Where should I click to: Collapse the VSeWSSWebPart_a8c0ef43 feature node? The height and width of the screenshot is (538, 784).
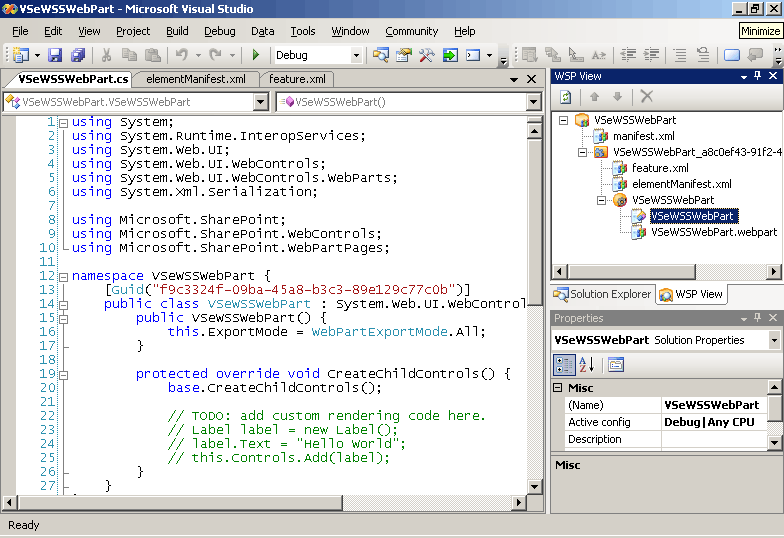(582, 152)
